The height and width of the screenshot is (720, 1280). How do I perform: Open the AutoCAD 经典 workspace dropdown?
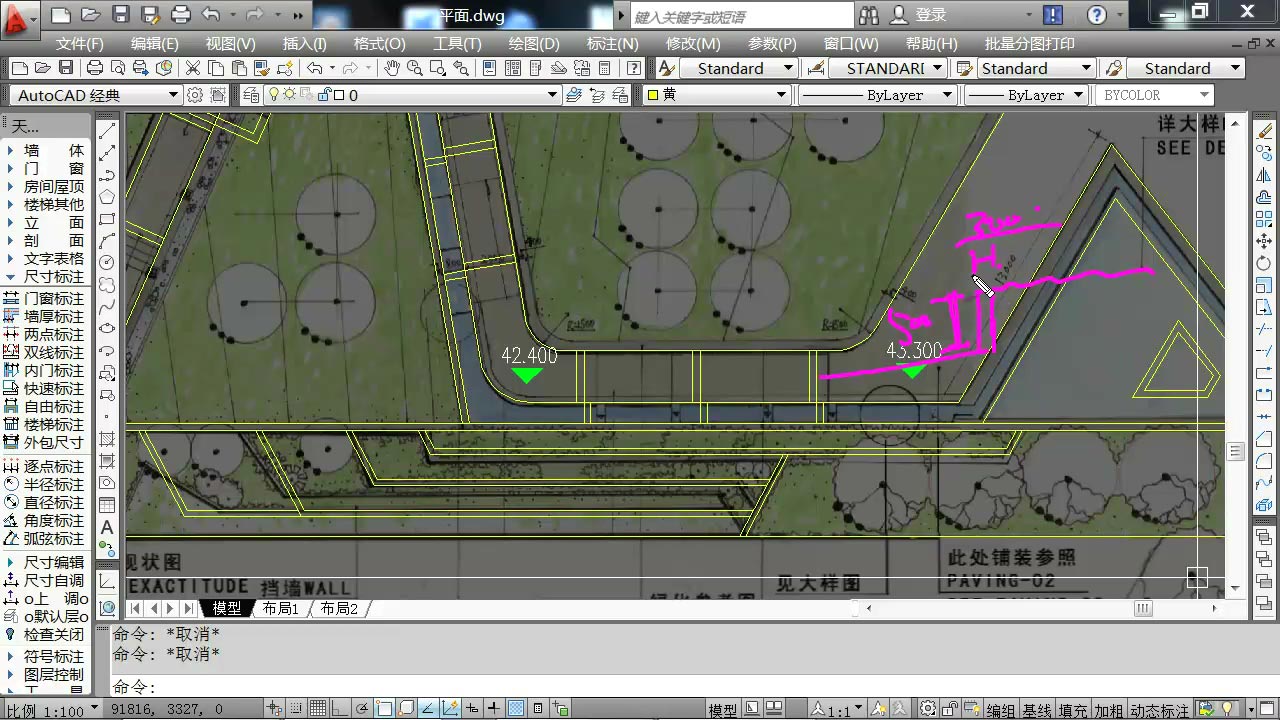97,95
